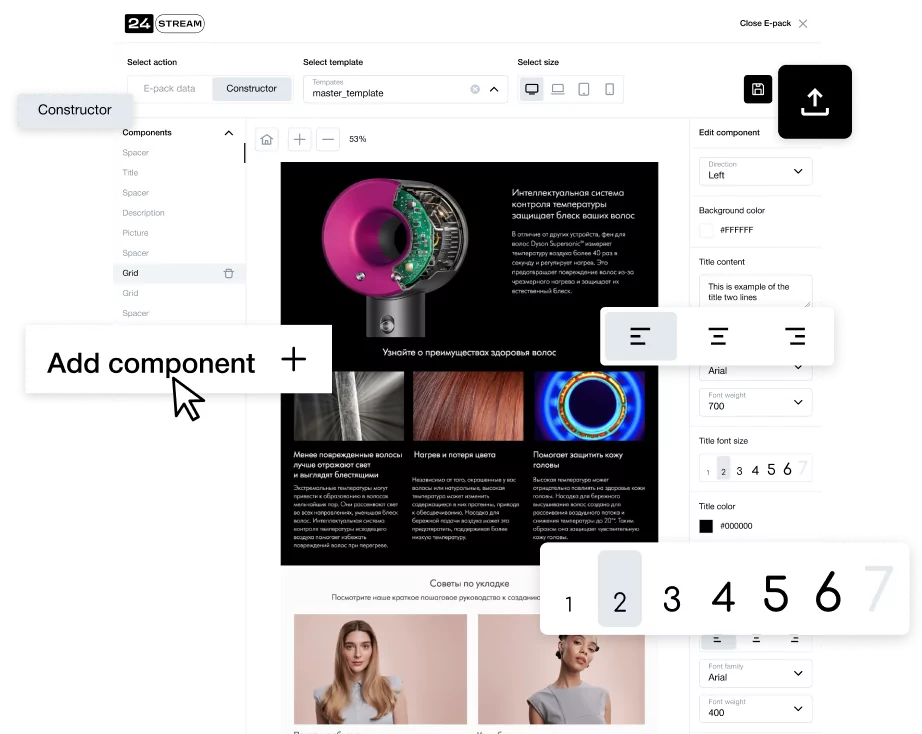922x734 pixels.
Task: Select the desktop monitor size icon
Action: coord(532,89)
